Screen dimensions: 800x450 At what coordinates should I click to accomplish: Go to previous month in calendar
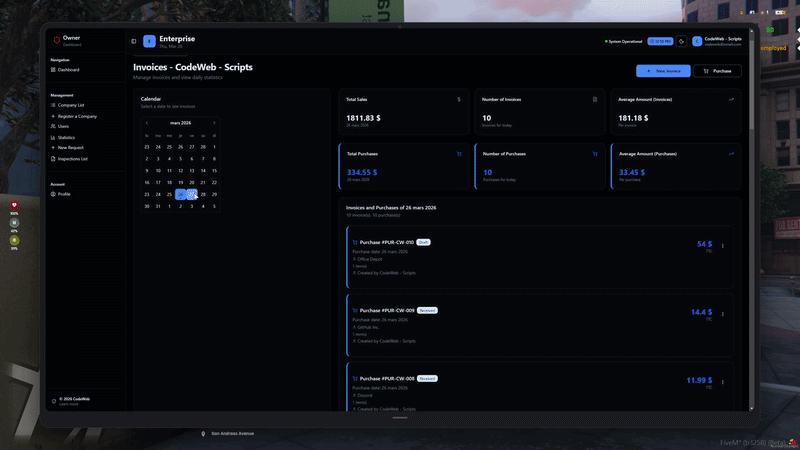(x=149, y=122)
